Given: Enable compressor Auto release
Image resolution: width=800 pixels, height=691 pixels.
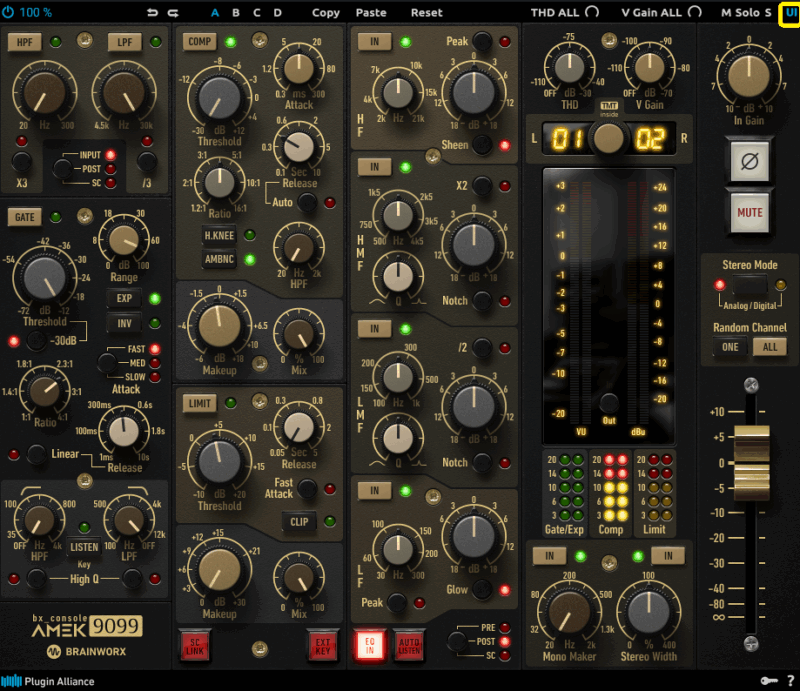Looking at the screenshot, I should pos(307,203).
